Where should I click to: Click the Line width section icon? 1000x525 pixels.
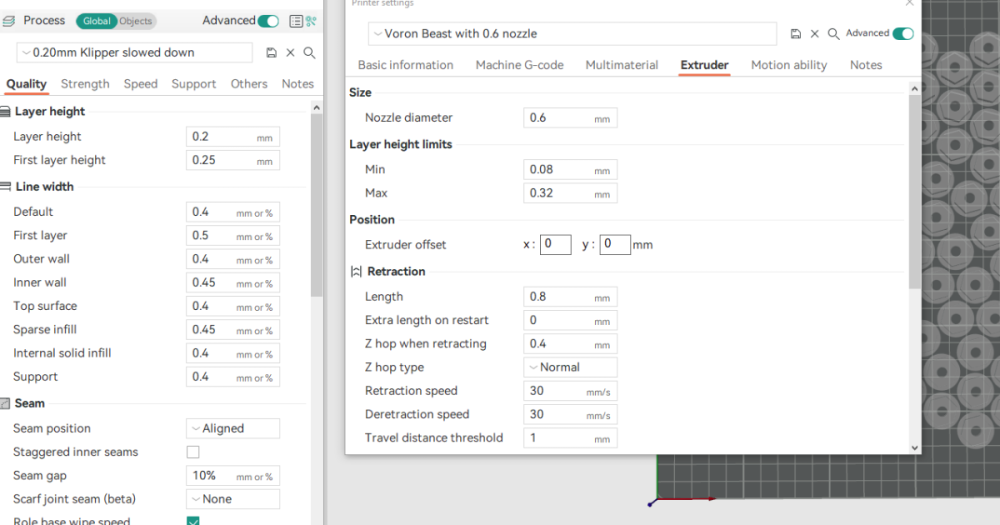pyautogui.click(x=5, y=187)
